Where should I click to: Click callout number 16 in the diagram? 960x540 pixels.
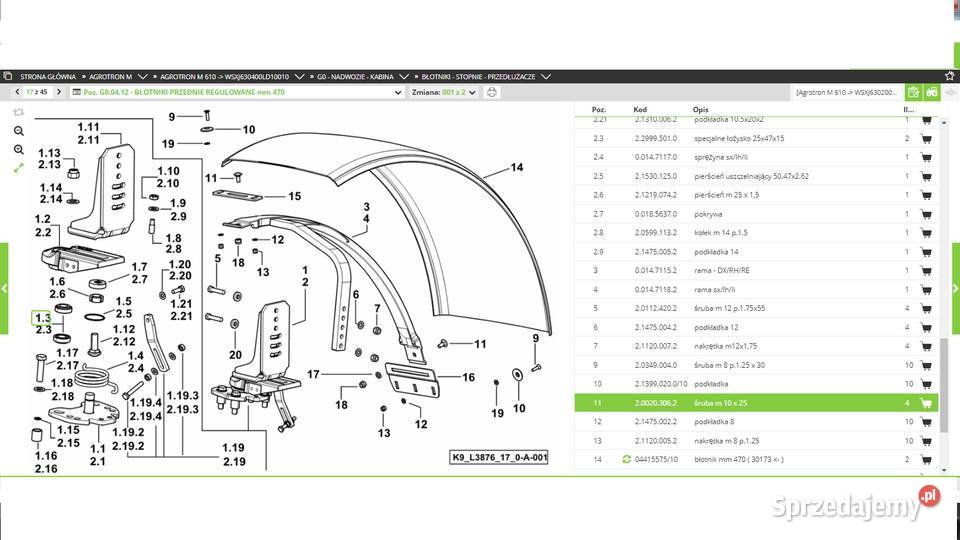pos(468,377)
